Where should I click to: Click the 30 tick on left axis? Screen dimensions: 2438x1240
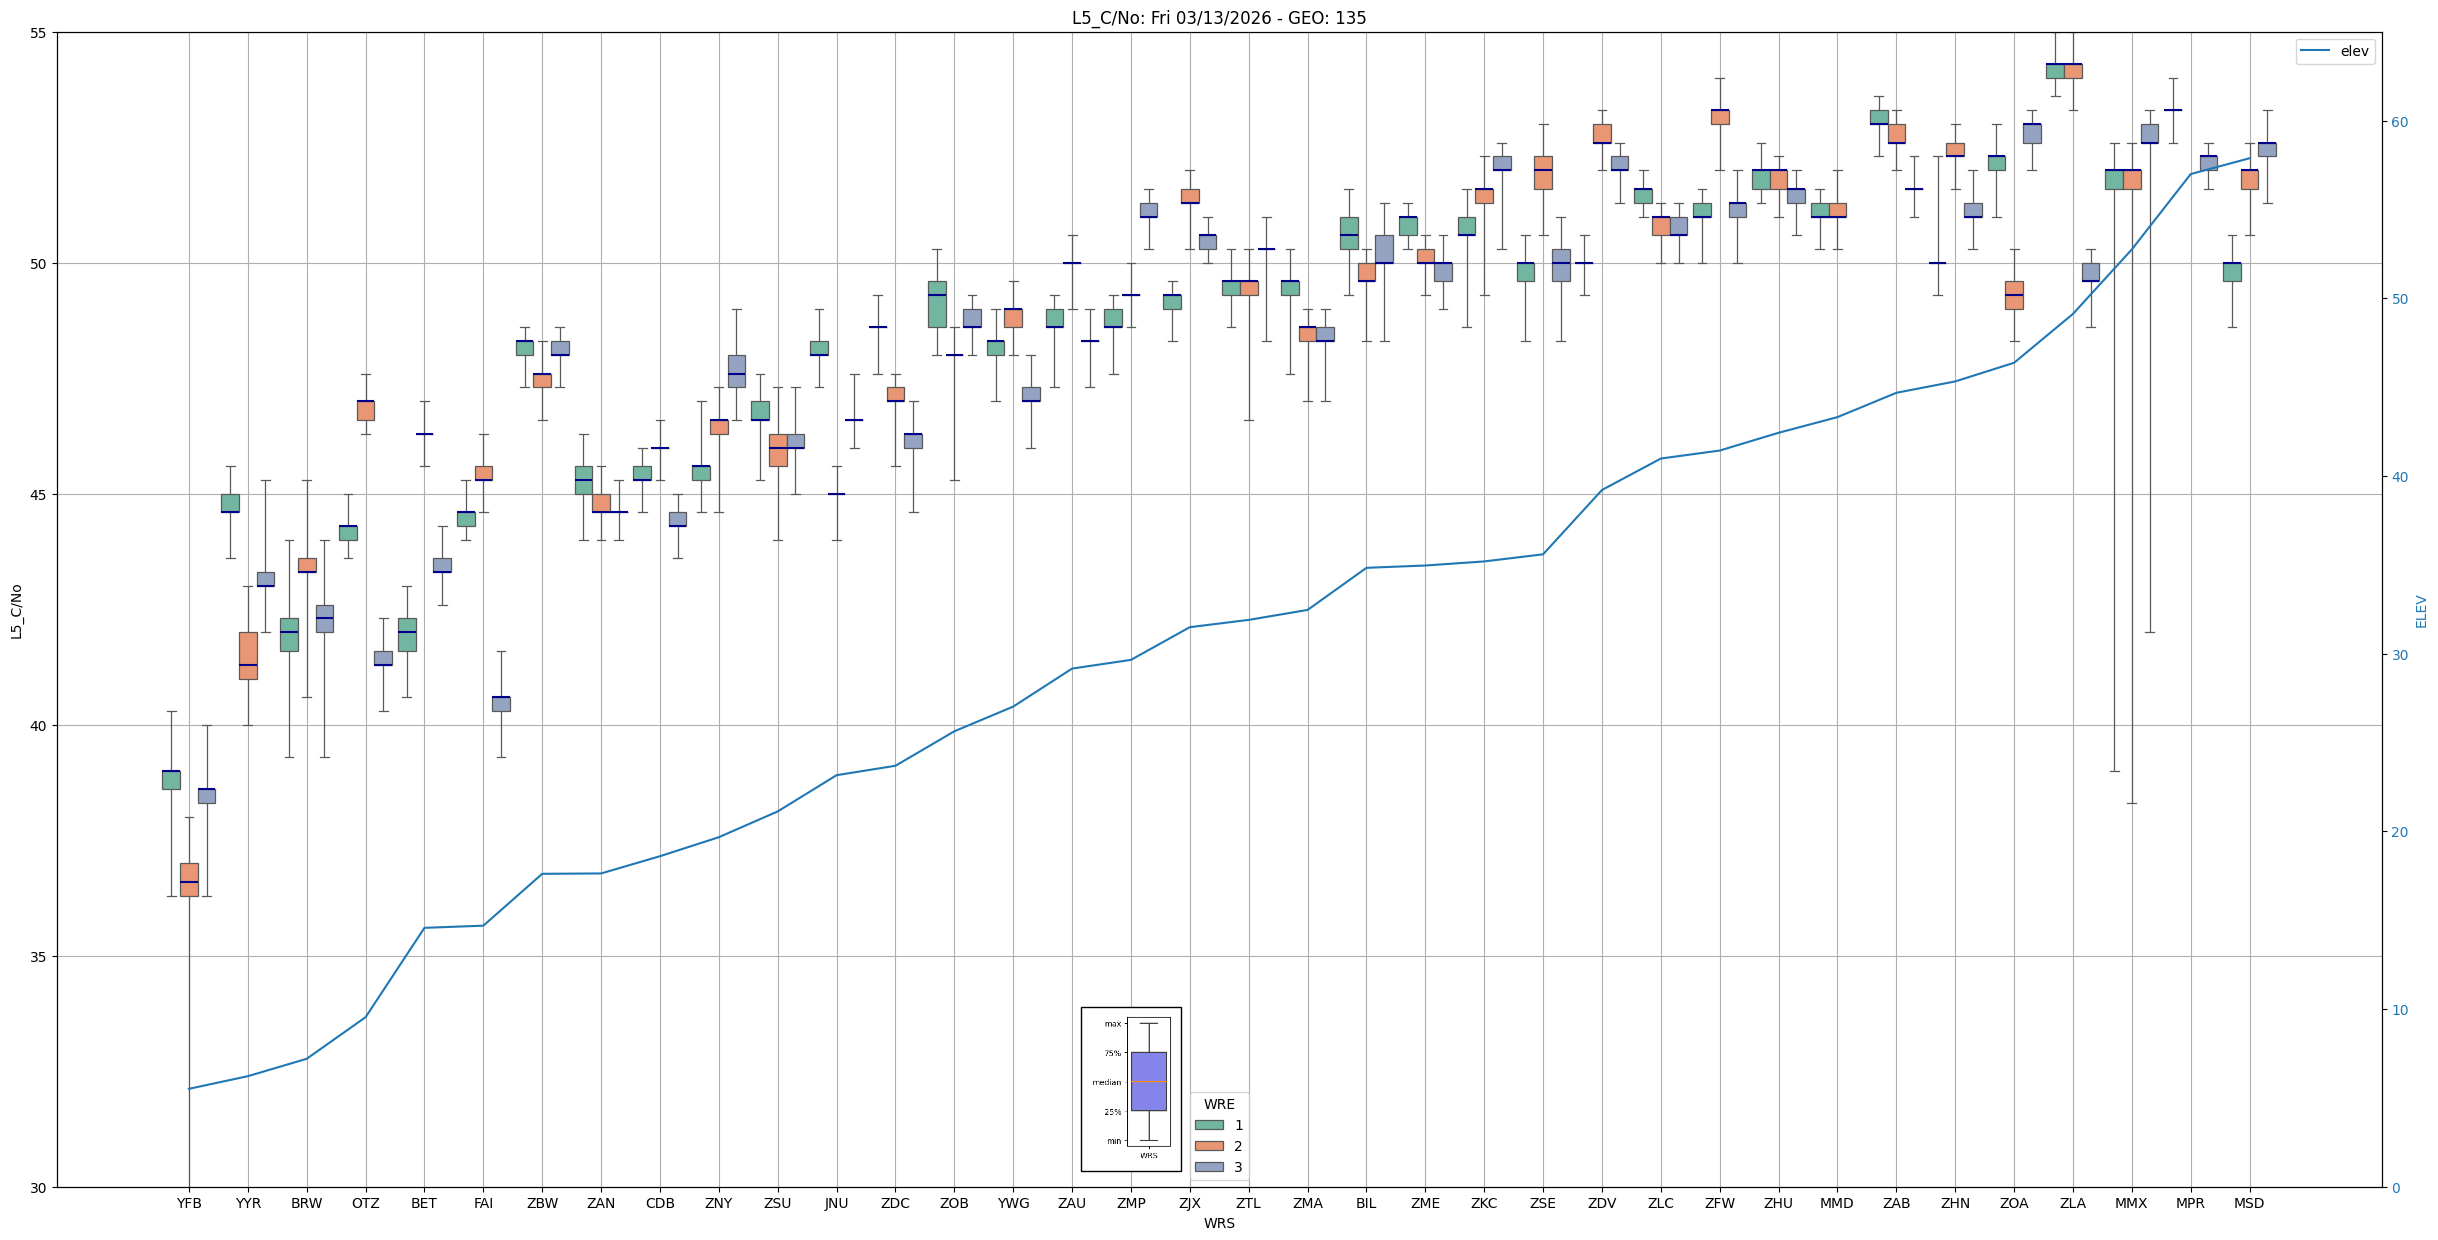[39, 1188]
